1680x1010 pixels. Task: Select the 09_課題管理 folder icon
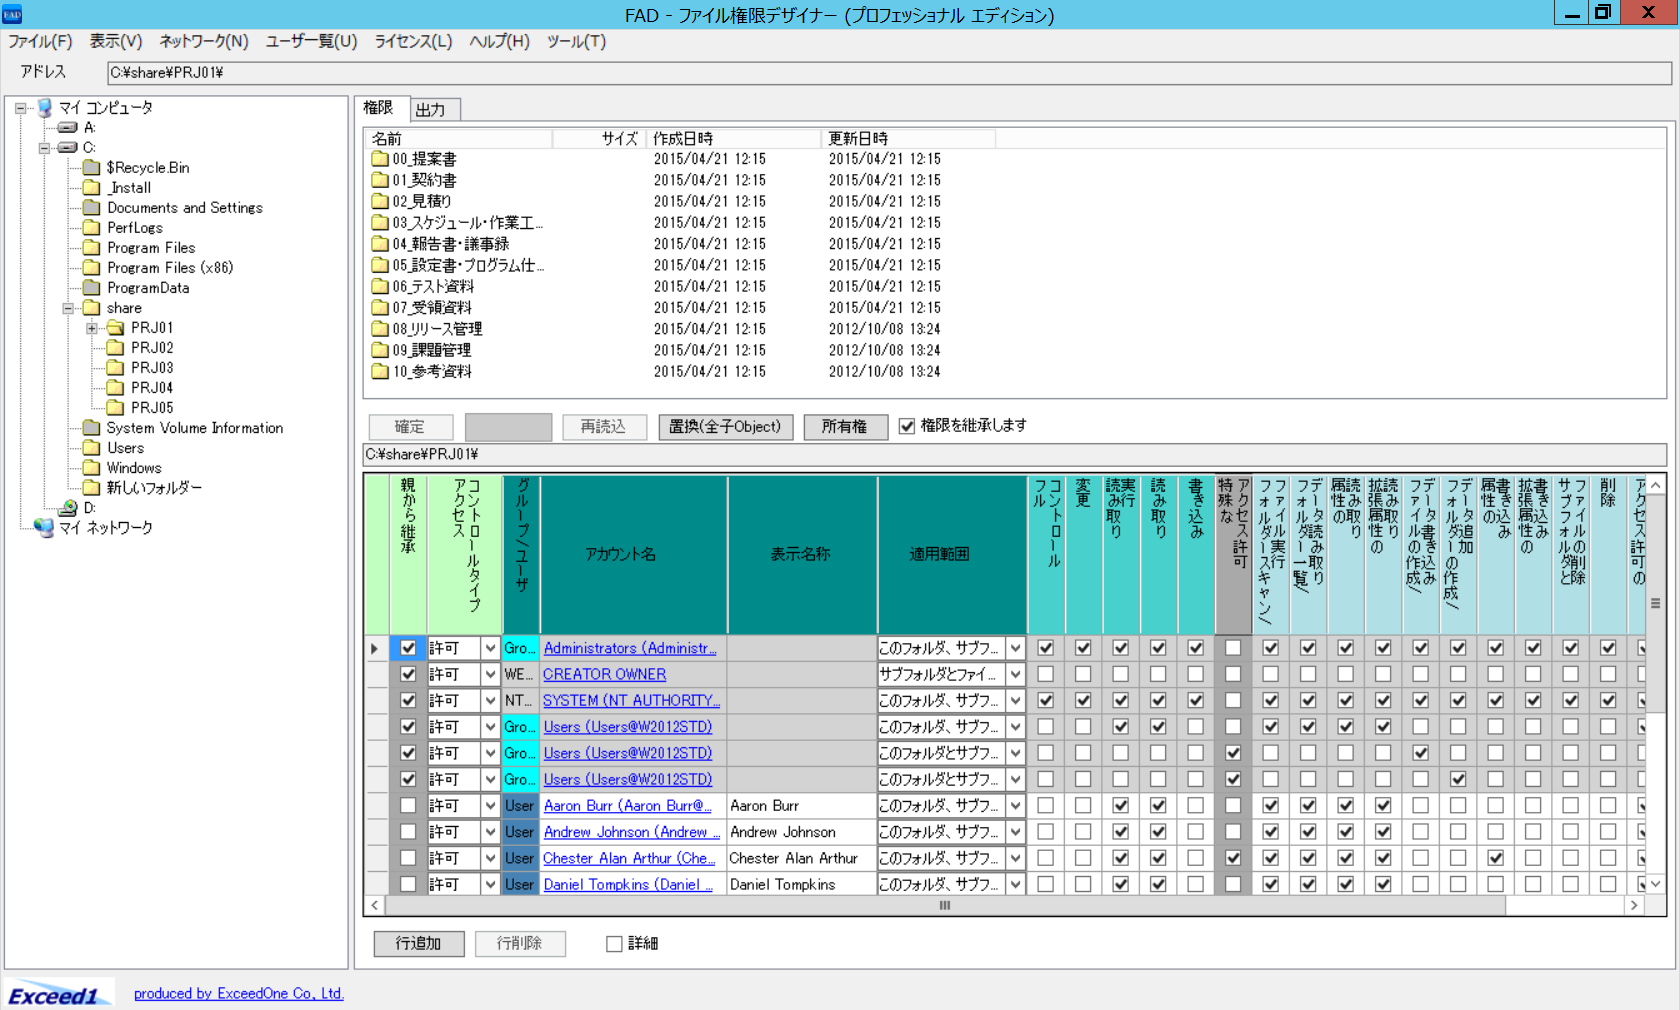[x=380, y=350]
